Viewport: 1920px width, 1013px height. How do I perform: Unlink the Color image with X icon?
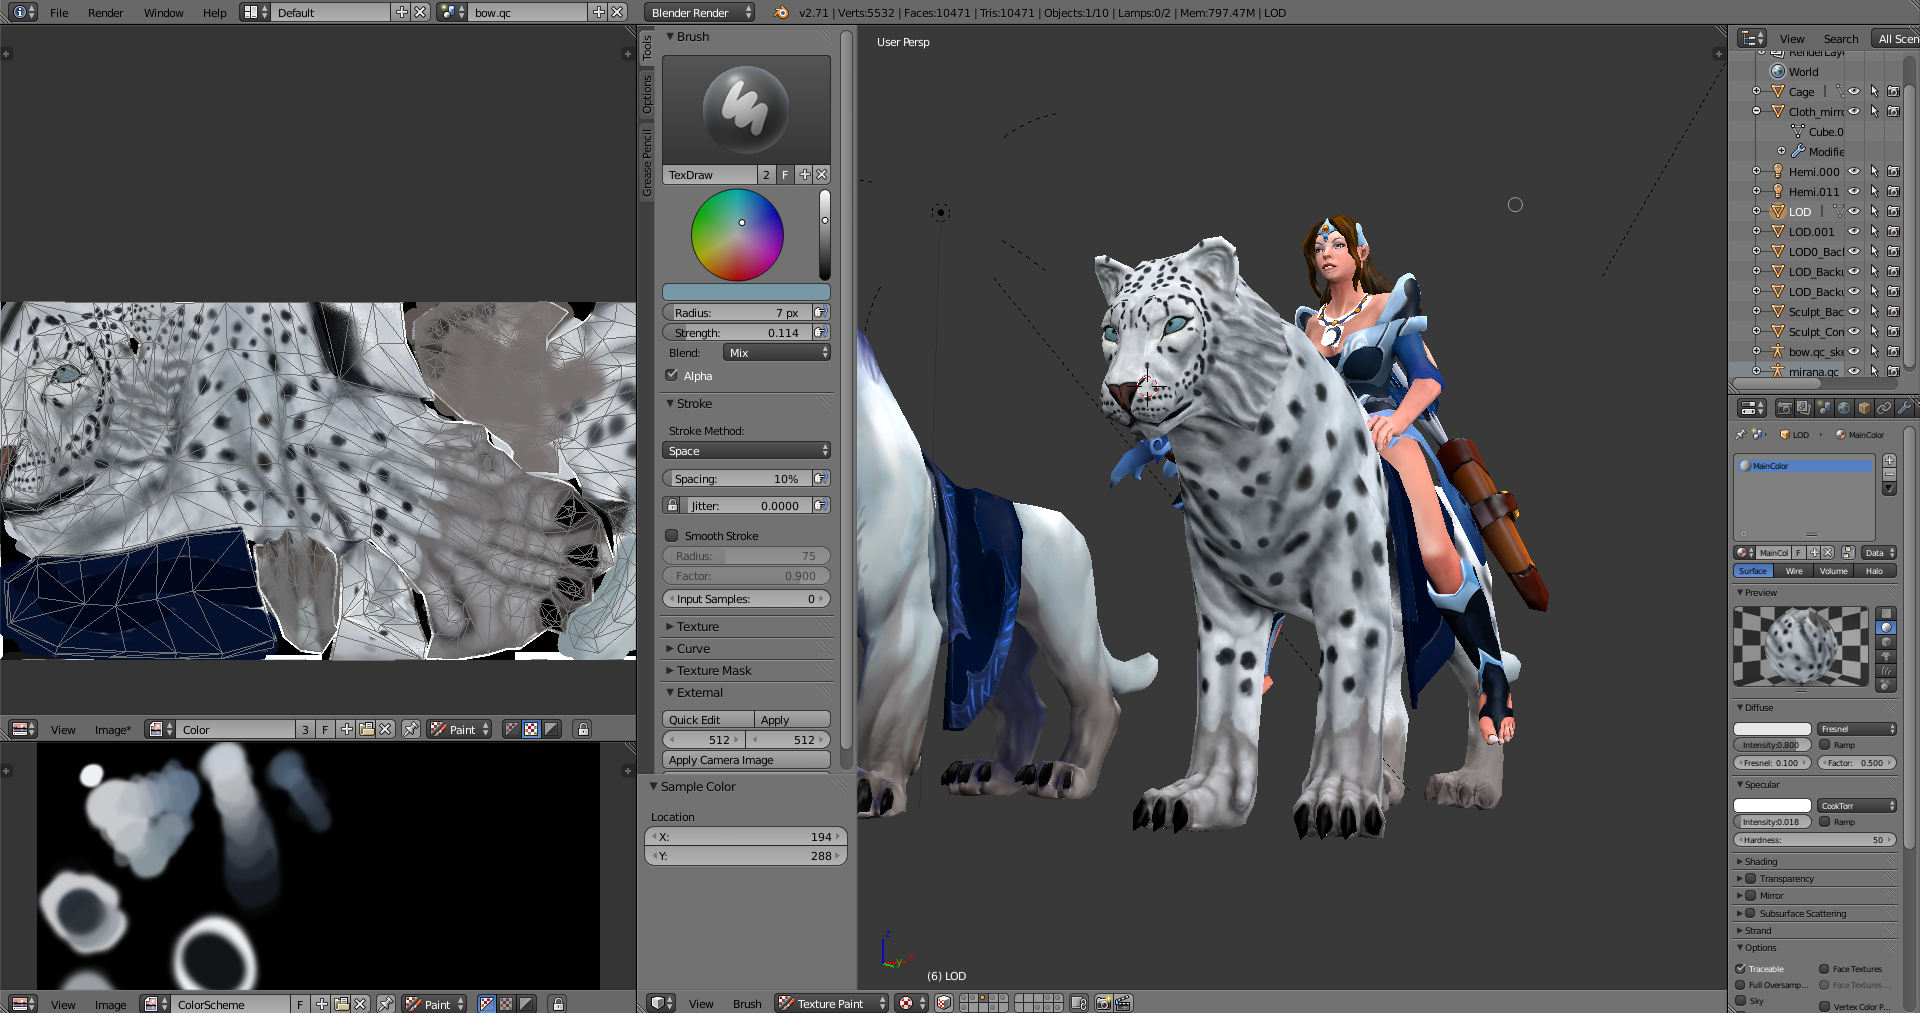pyautogui.click(x=385, y=729)
